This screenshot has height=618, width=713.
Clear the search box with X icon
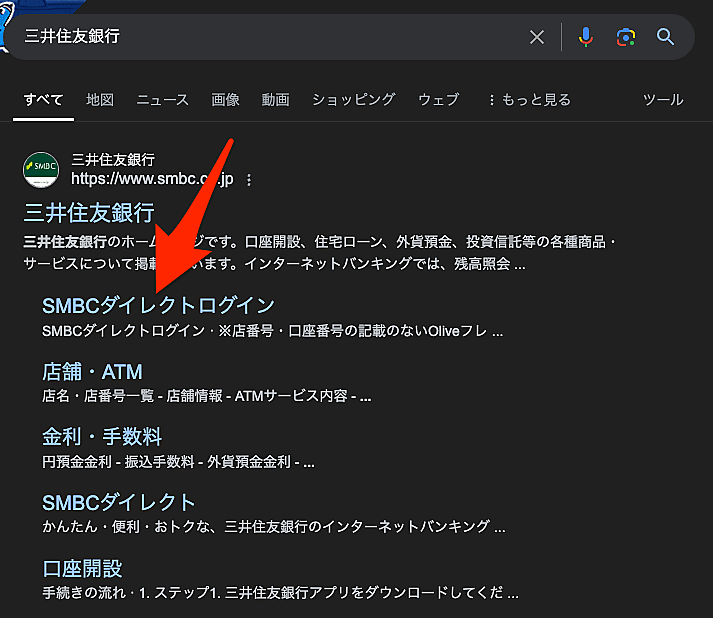537,37
